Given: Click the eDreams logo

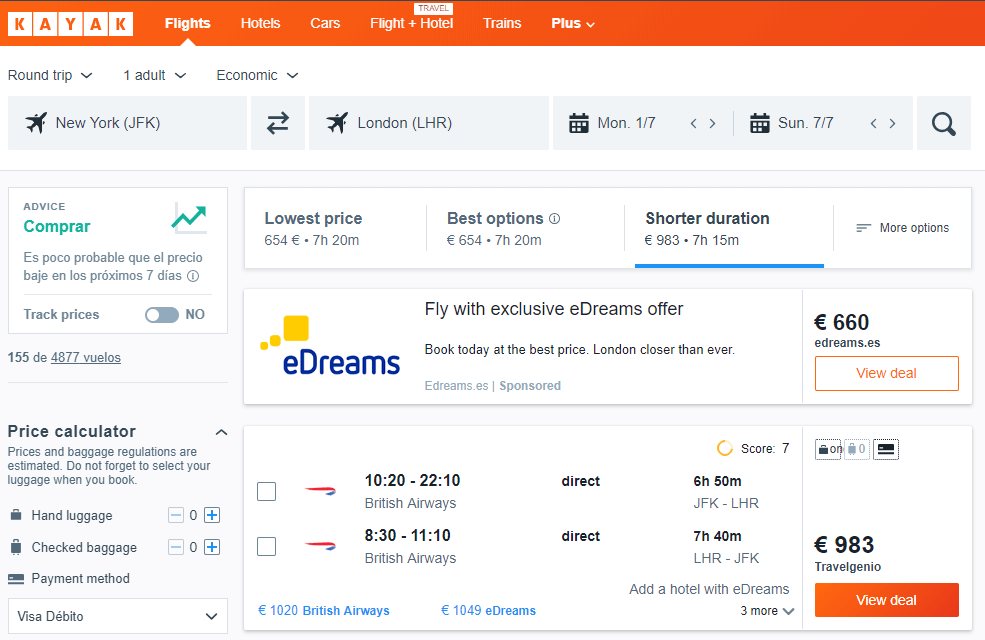Looking at the screenshot, I should coord(330,346).
